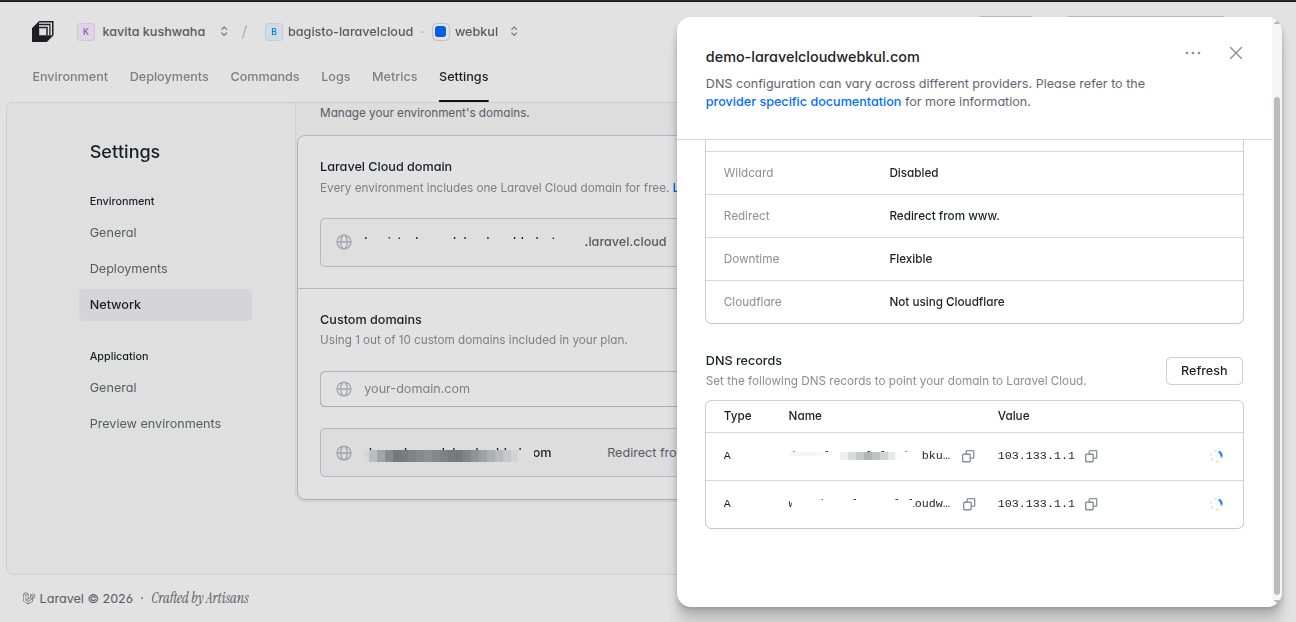The width and height of the screenshot is (1296, 622).
Task: Click the Crafted by Artisans footer text
Action: 200,599
